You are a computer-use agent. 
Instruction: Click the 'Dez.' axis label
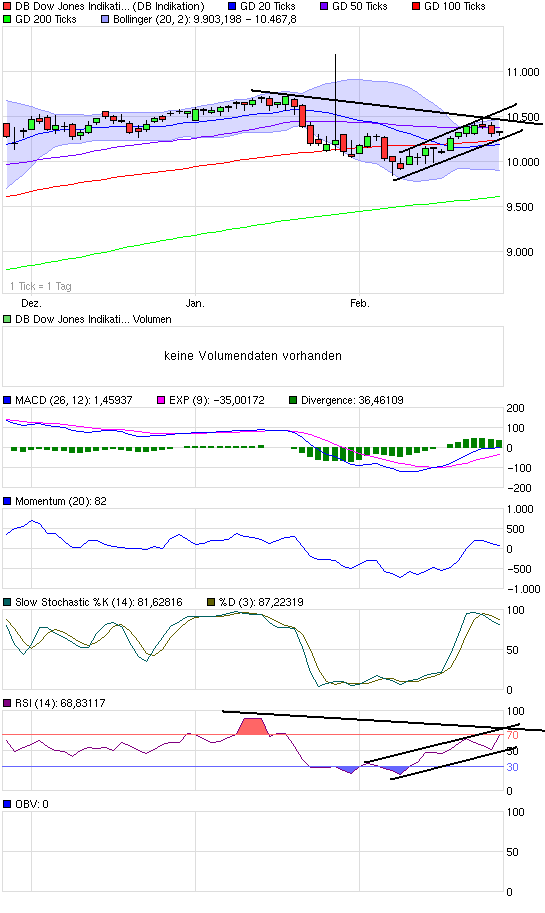(31, 303)
